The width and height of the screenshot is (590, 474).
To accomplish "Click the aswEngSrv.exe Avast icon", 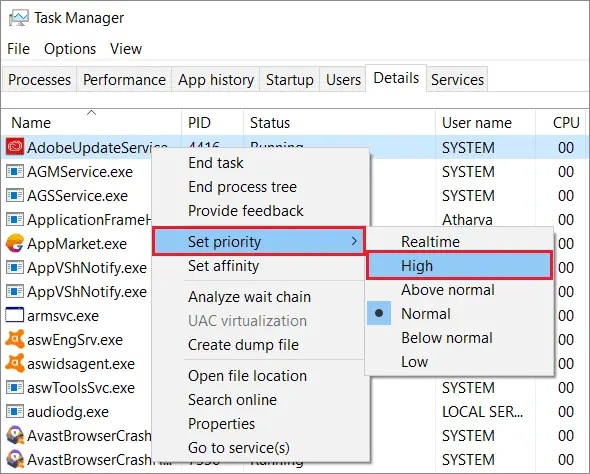I will 15,339.
